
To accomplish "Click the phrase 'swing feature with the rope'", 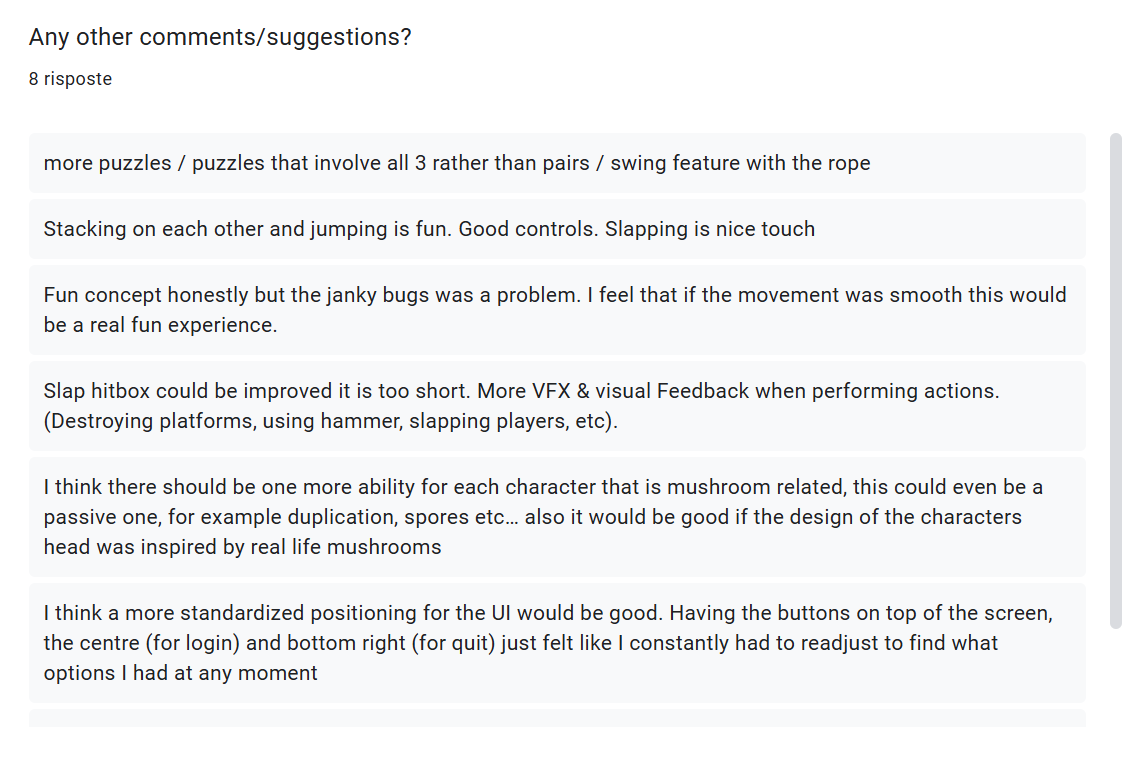I will click(x=740, y=163).
